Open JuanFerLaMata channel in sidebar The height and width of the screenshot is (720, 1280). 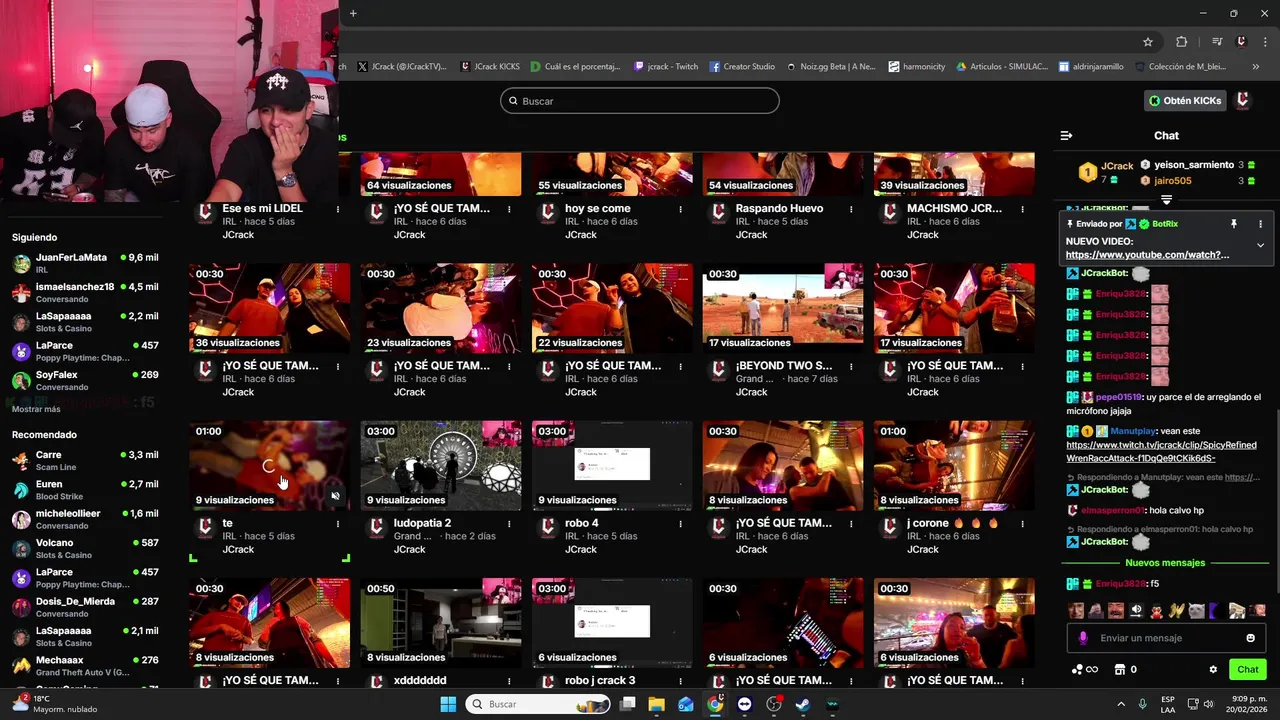point(85,263)
